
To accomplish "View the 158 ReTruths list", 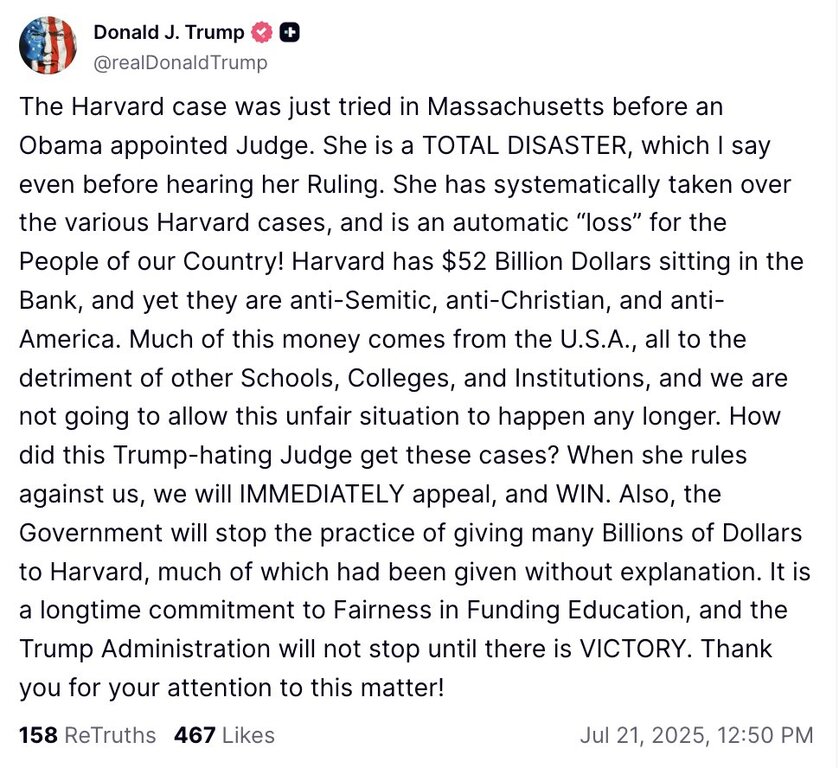I will pyautogui.click(x=87, y=735).
